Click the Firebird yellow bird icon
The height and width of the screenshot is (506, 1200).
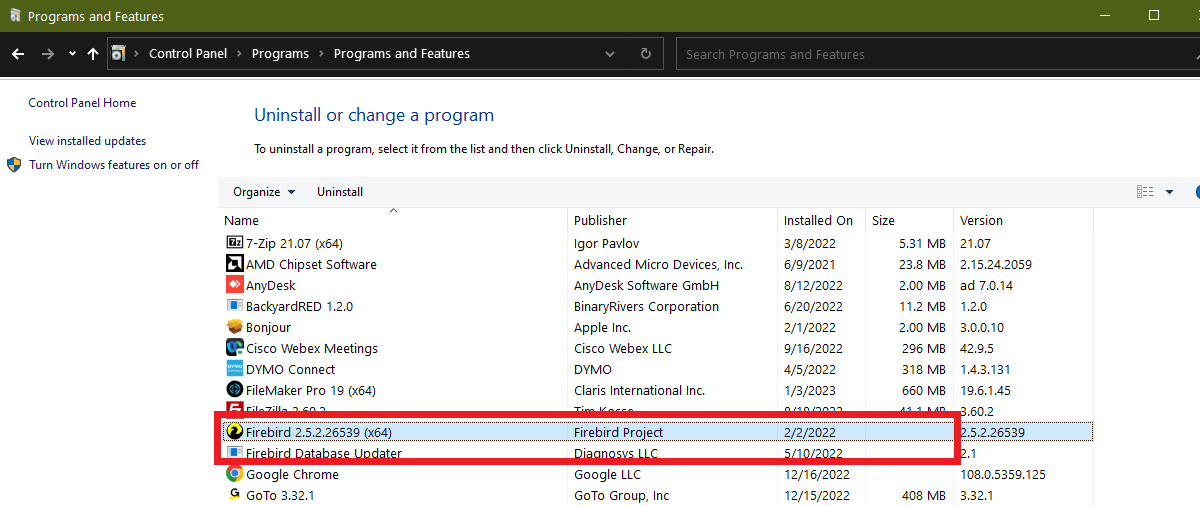(235, 432)
